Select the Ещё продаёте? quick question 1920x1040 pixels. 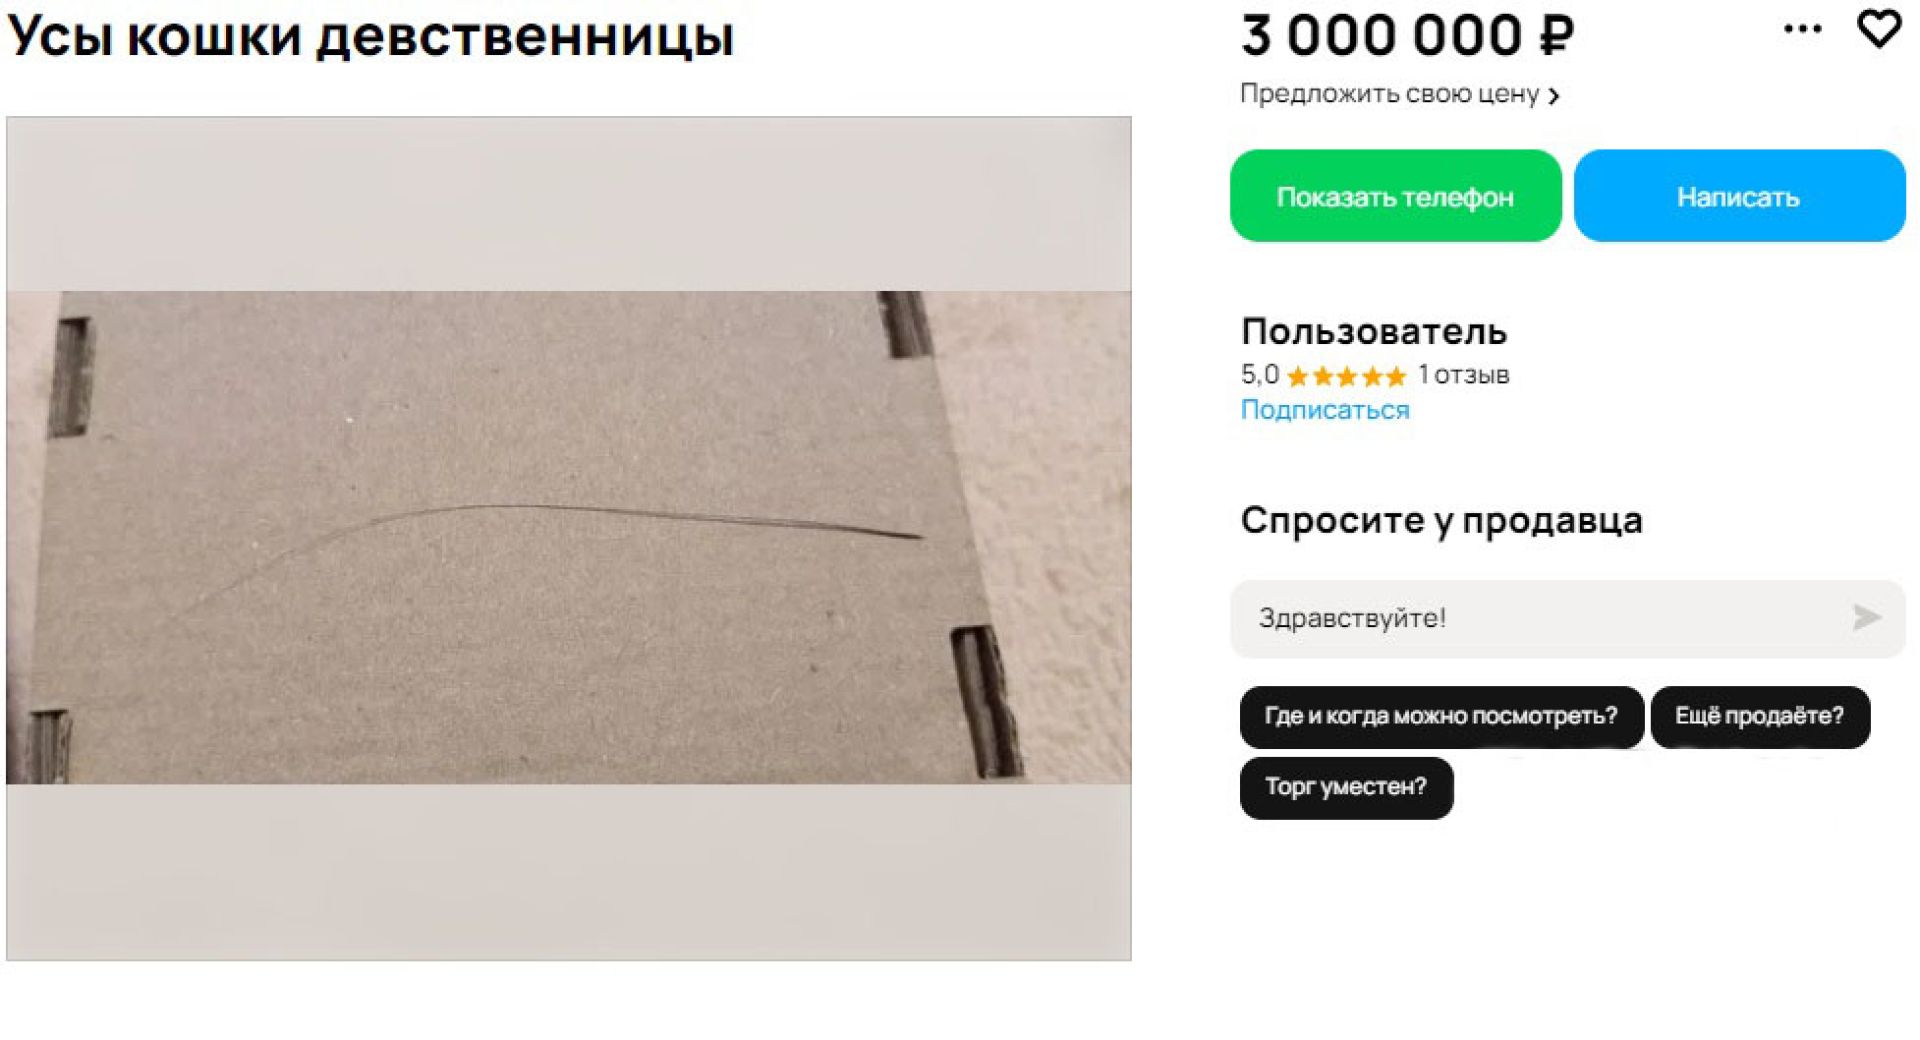[x=1759, y=716]
